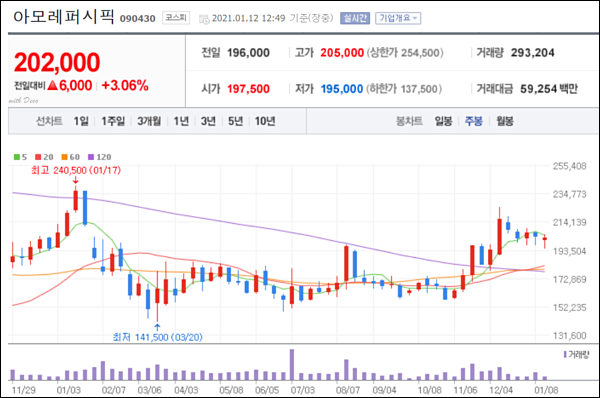Image resolution: width=600 pixels, height=398 pixels.
Task: Click the 고가 value 205,000
Action: (x=342, y=53)
